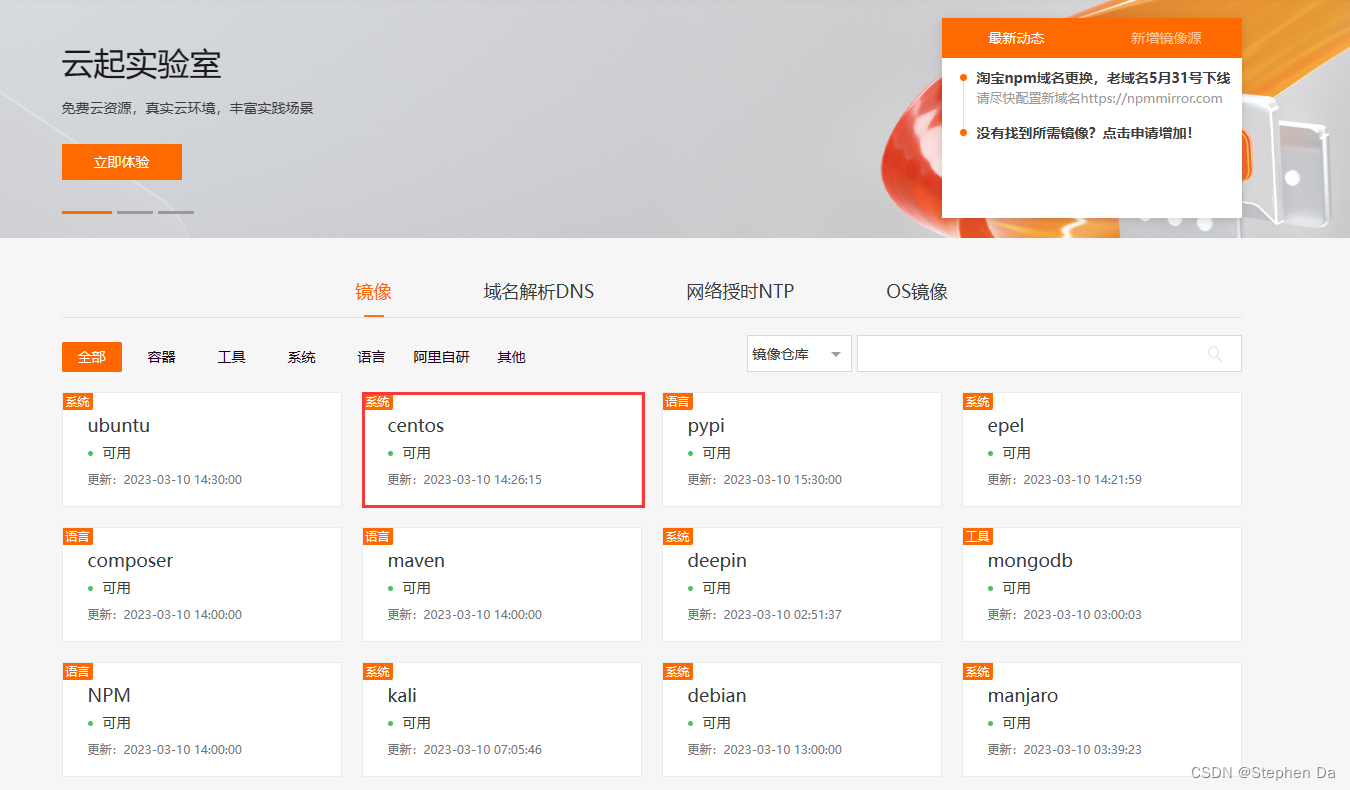Filter mirrors by 阿里自研
Screen dimensions: 1350x790
442,357
